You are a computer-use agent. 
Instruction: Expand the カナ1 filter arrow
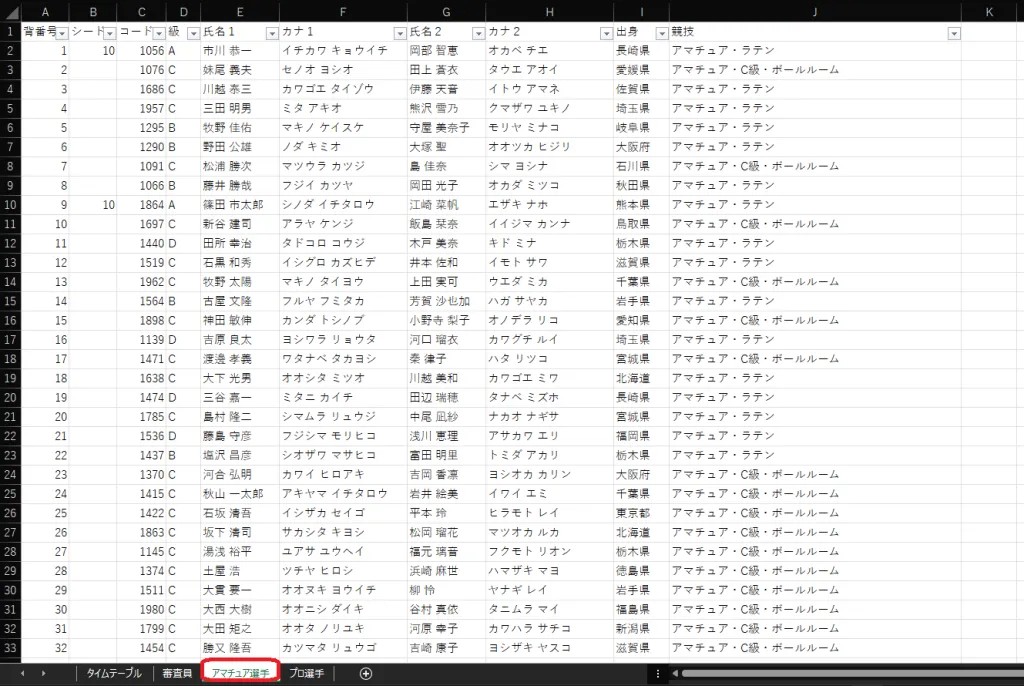[x=399, y=33]
